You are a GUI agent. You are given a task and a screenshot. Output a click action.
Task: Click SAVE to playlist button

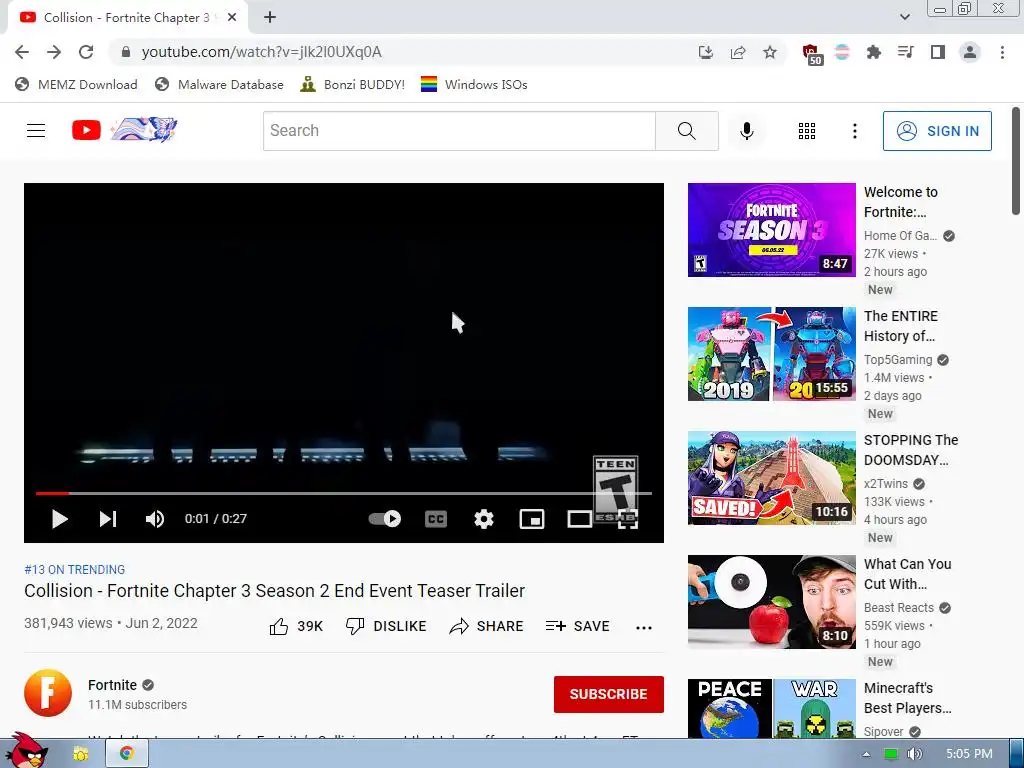(x=577, y=626)
